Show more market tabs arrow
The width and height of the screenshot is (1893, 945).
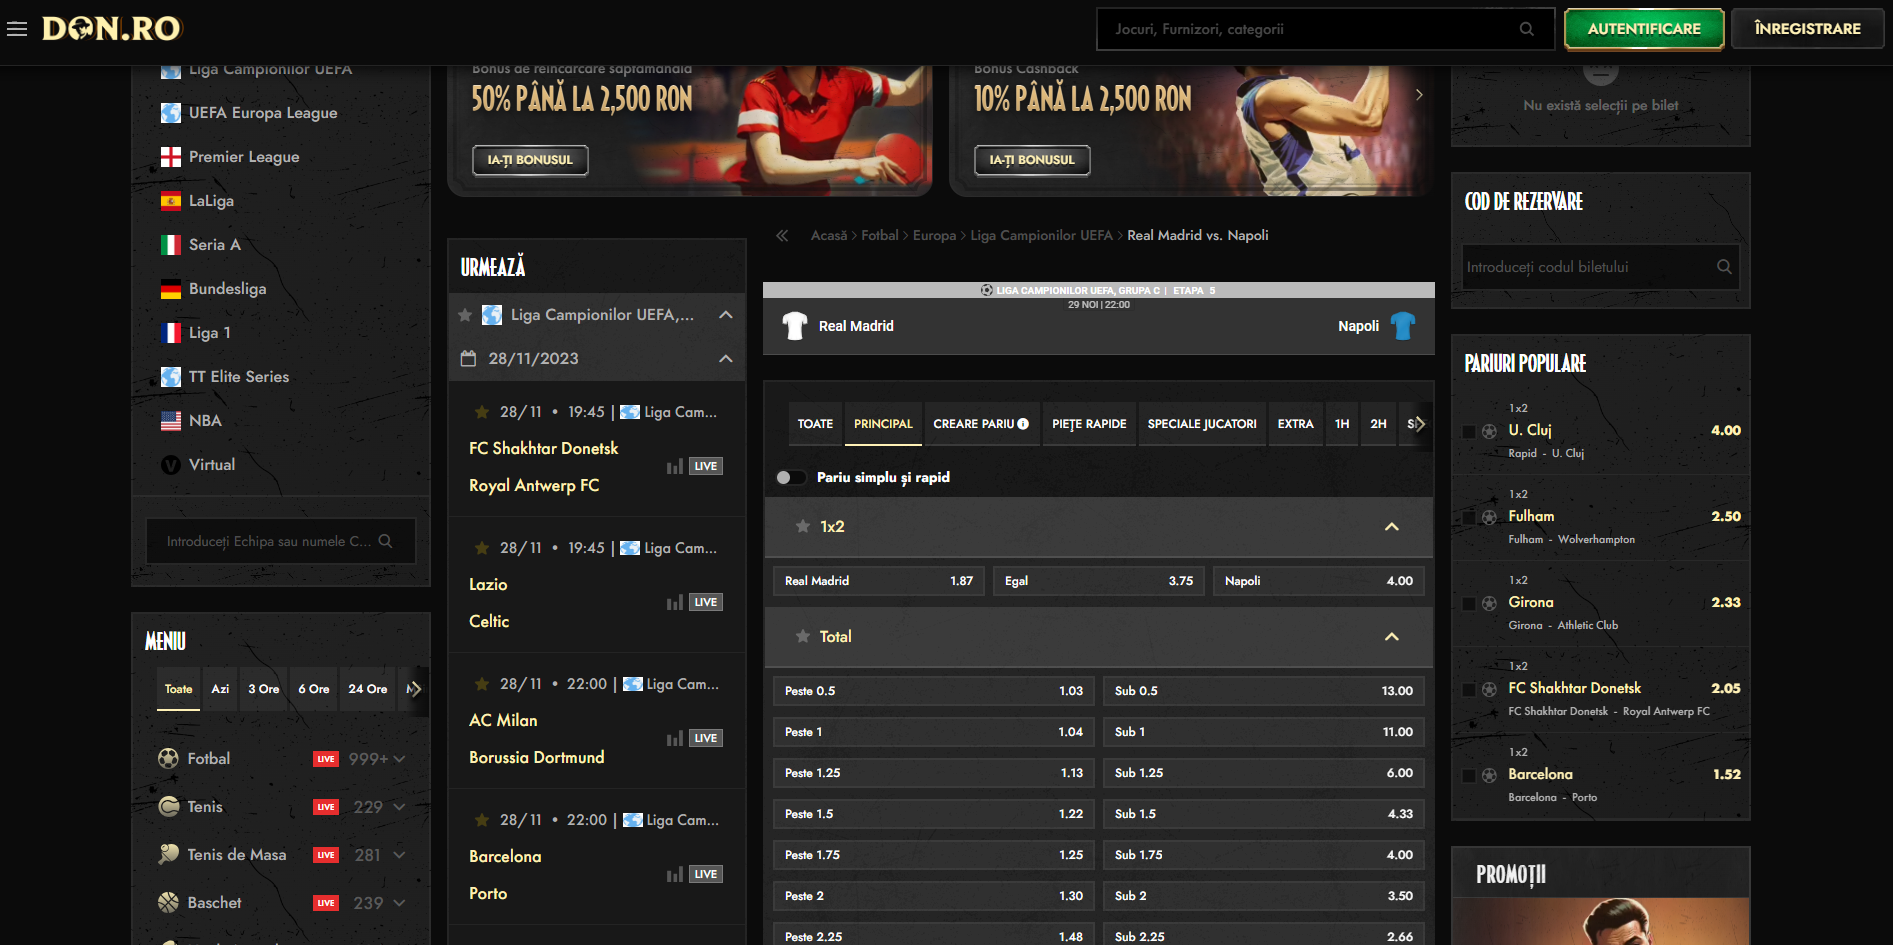[x=1419, y=424]
